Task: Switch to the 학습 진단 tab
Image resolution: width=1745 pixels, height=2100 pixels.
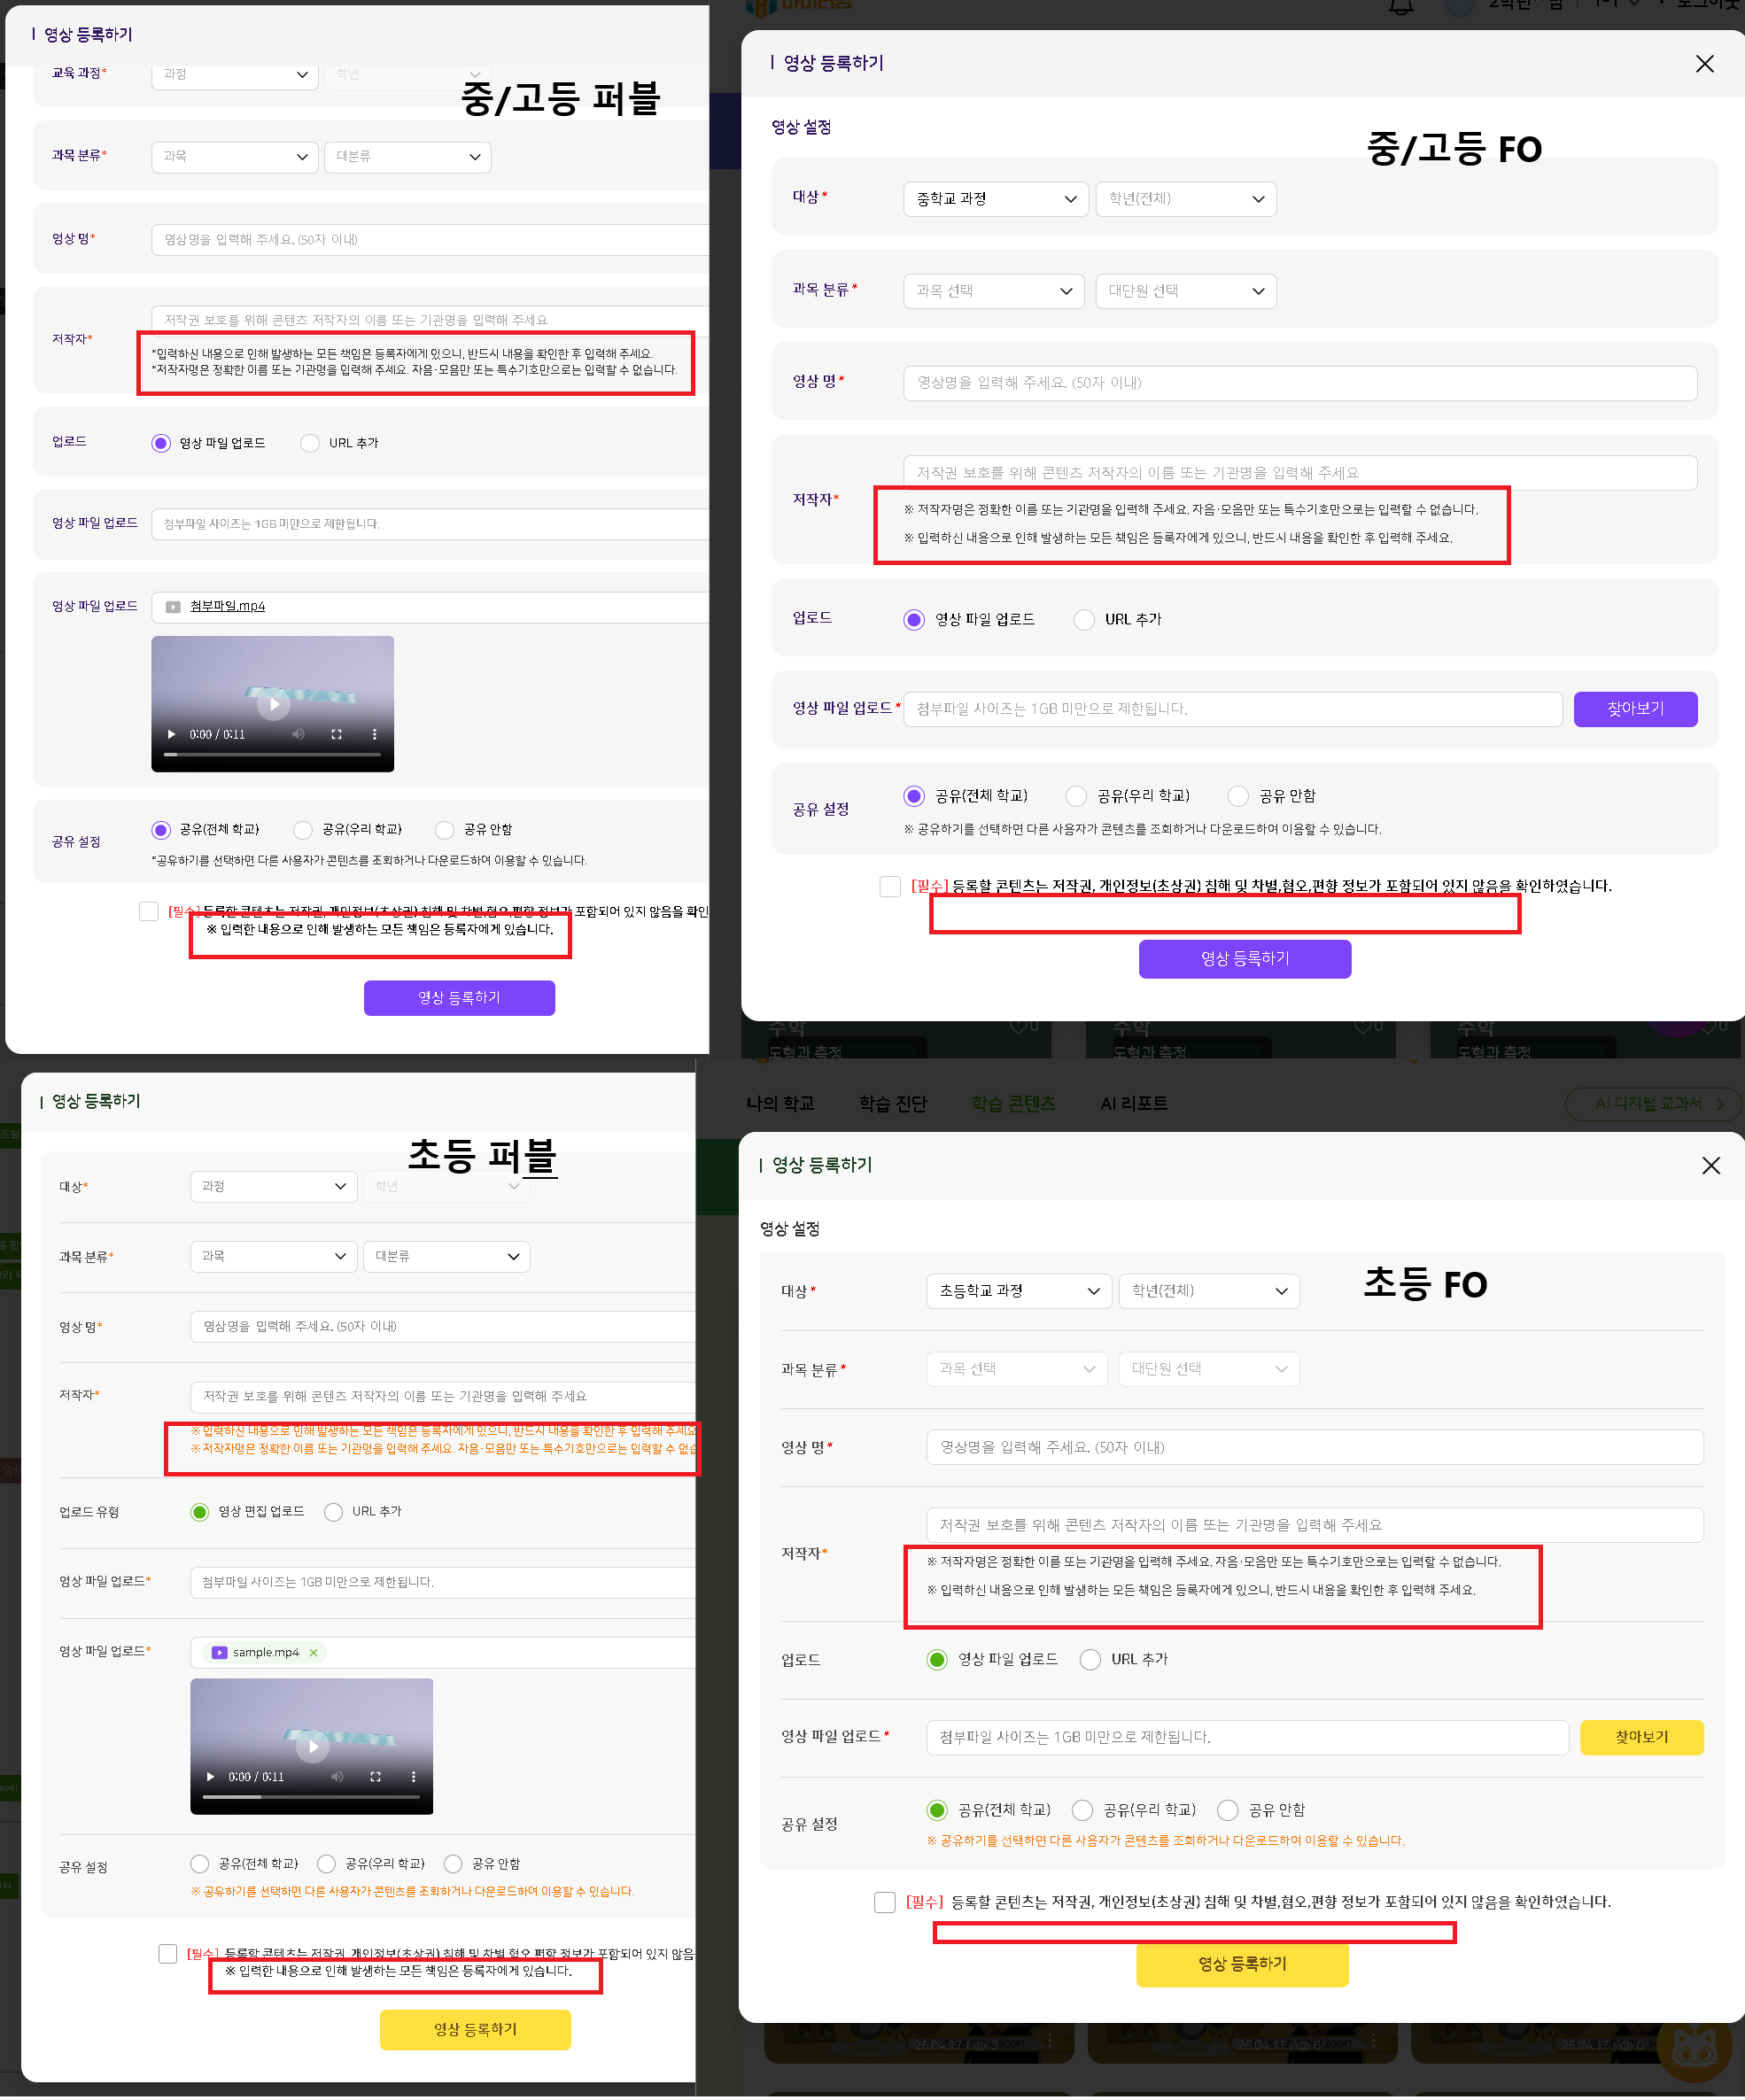Action: click(x=893, y=1103)
